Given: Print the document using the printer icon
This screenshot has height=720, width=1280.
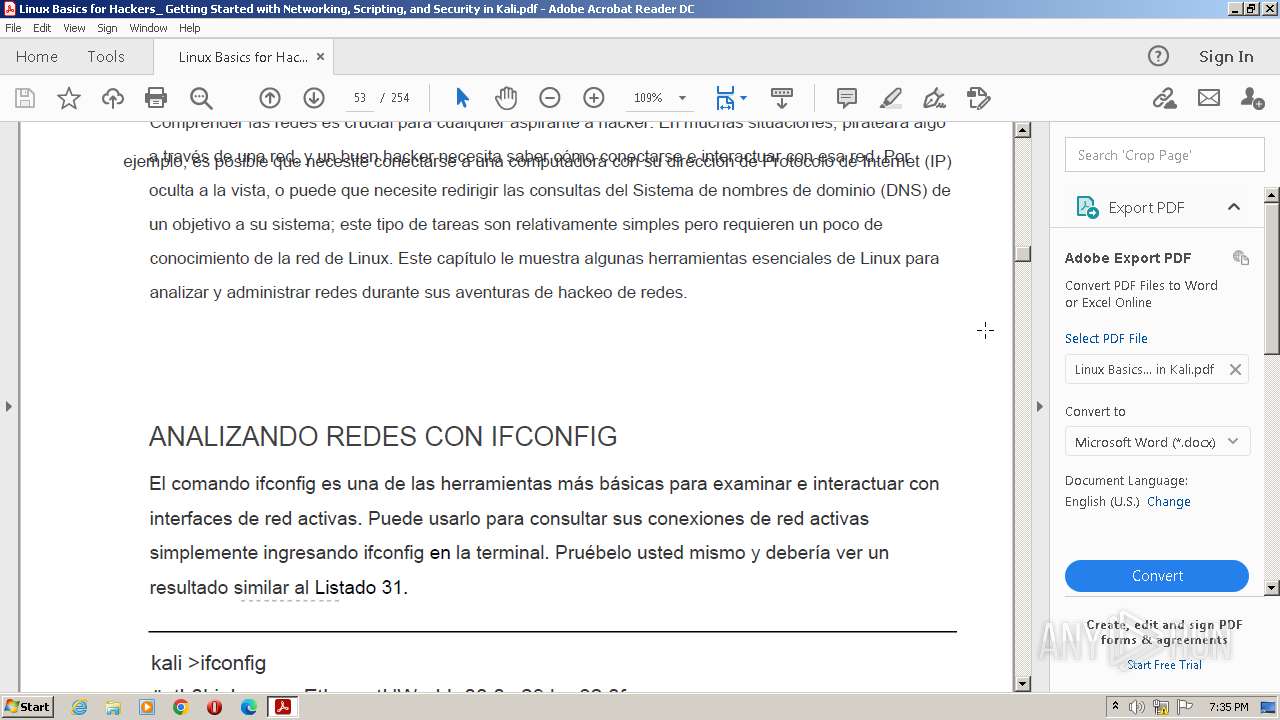Looking at the screenshot, I should tap(156, 98).
